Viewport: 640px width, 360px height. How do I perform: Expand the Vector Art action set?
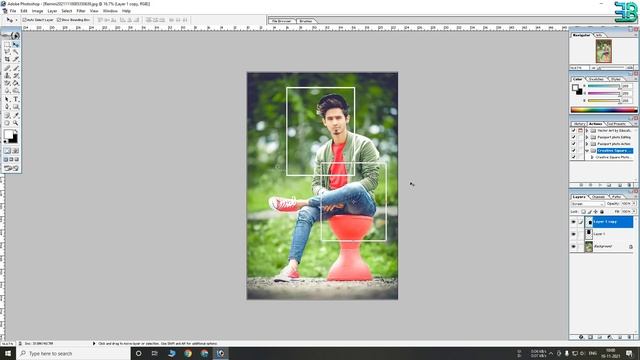coord(587,131)
